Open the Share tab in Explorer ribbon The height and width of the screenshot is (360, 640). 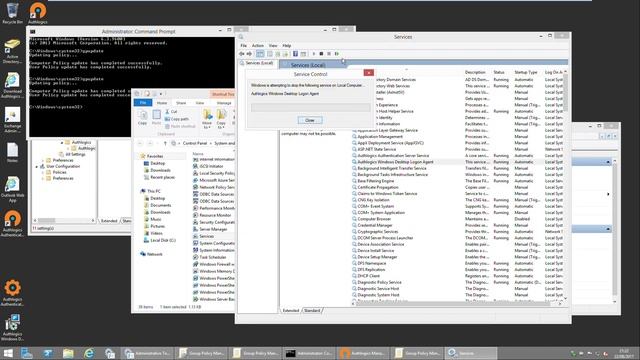click(x=181, y=103)
